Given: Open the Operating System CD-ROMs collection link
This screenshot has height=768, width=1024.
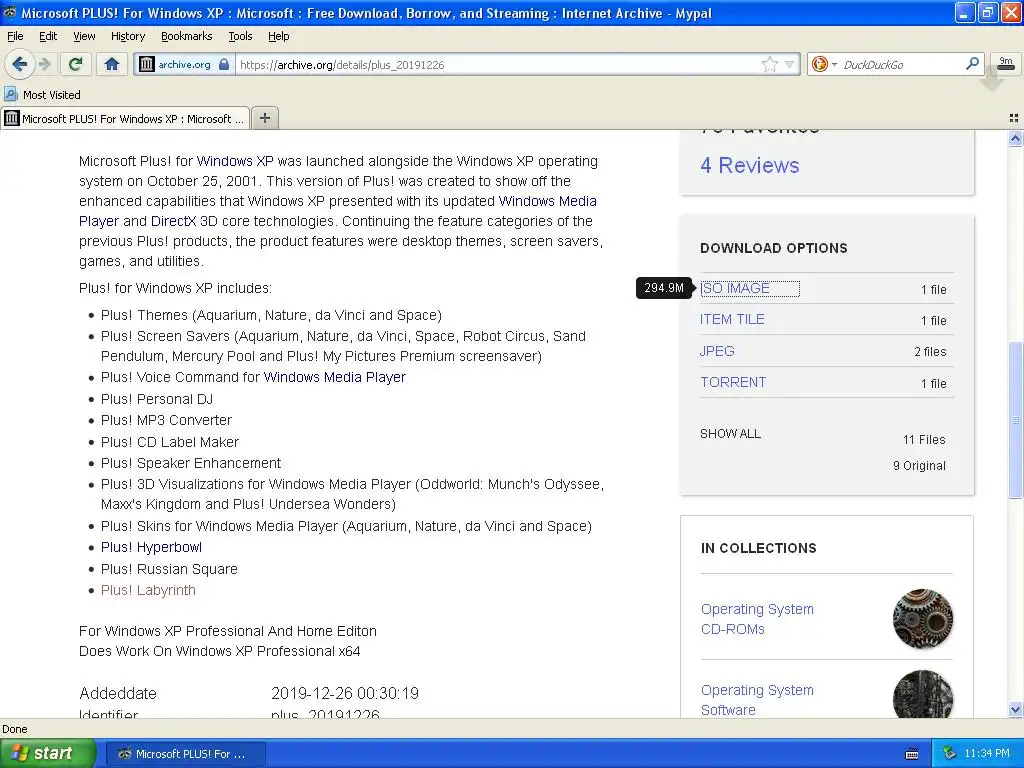Looking at the screenshot, I should pos(757,619).
